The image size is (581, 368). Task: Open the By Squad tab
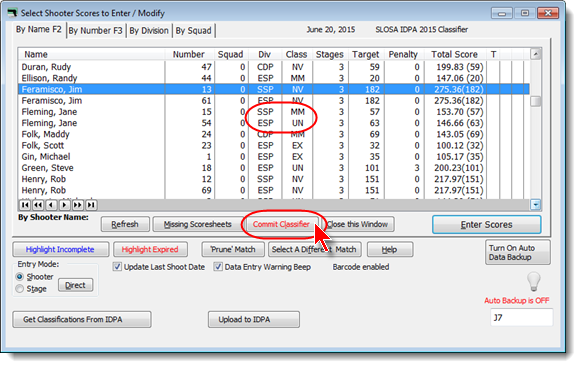click(193, 31)
